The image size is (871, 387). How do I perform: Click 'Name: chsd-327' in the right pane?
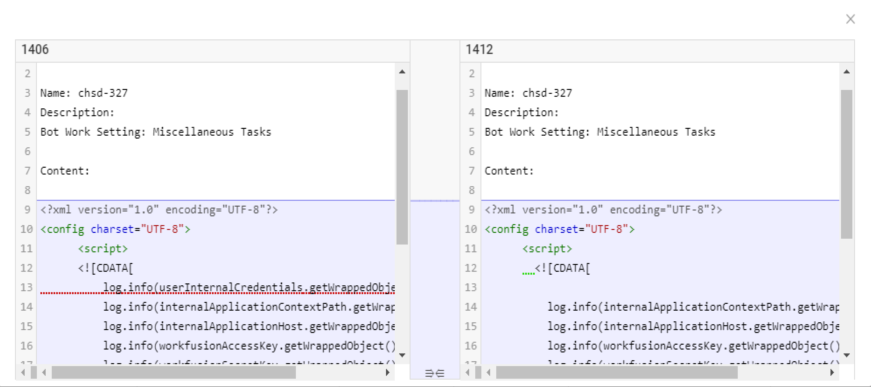pyautogui.click(x=528, y=93)
